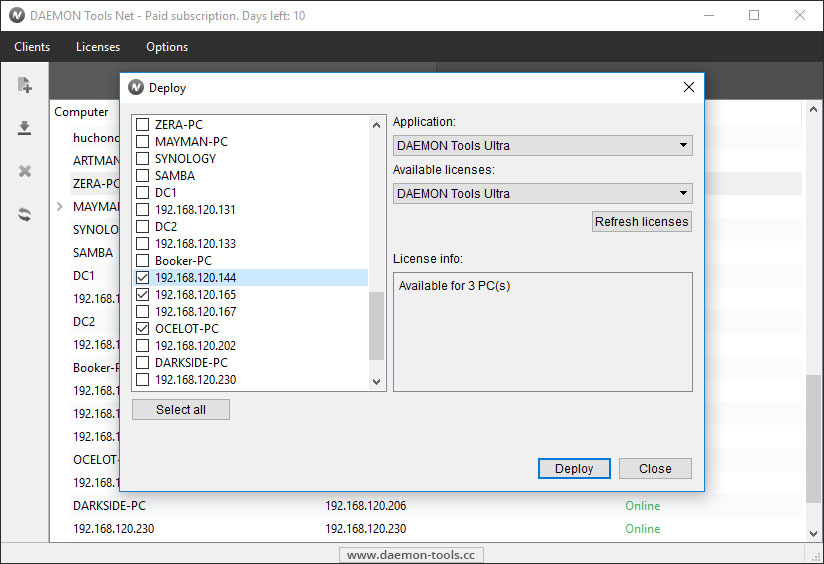The width and height of the screenshot is (824, 564).
Task: Open the Clients menu
Action: coord(32,47)
